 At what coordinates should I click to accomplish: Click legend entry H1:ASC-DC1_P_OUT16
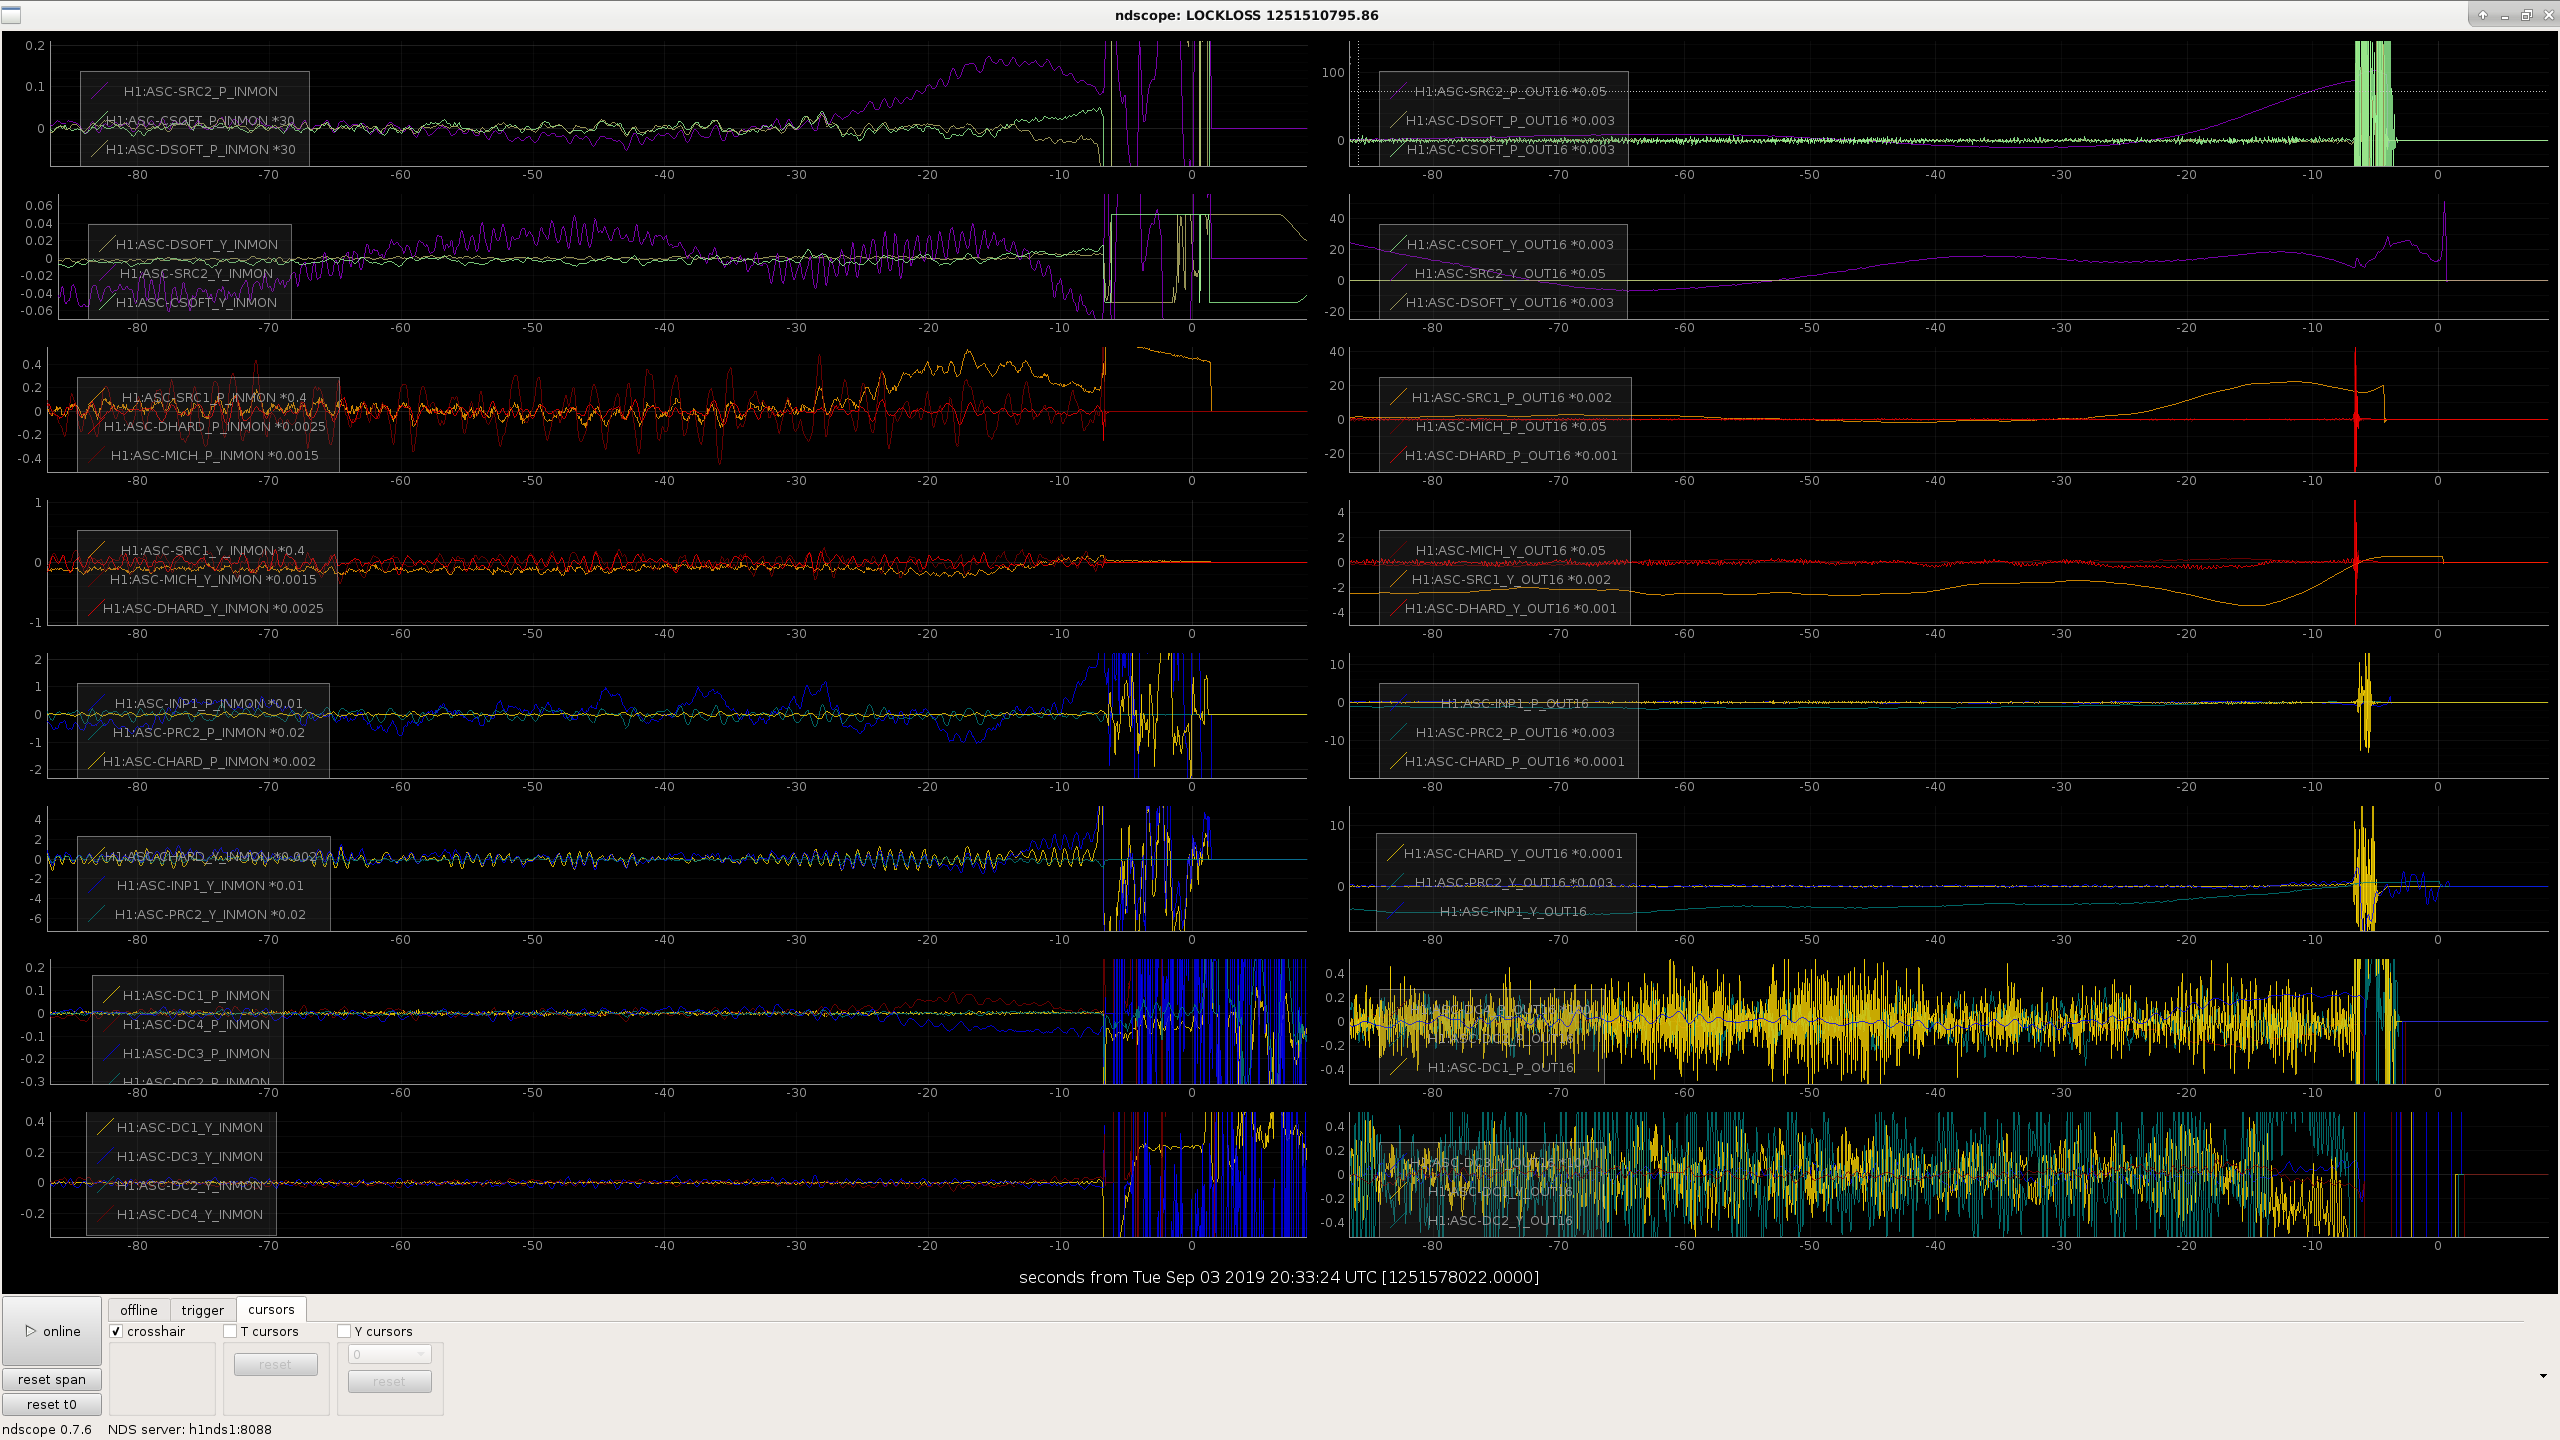pos(1501,1067)
